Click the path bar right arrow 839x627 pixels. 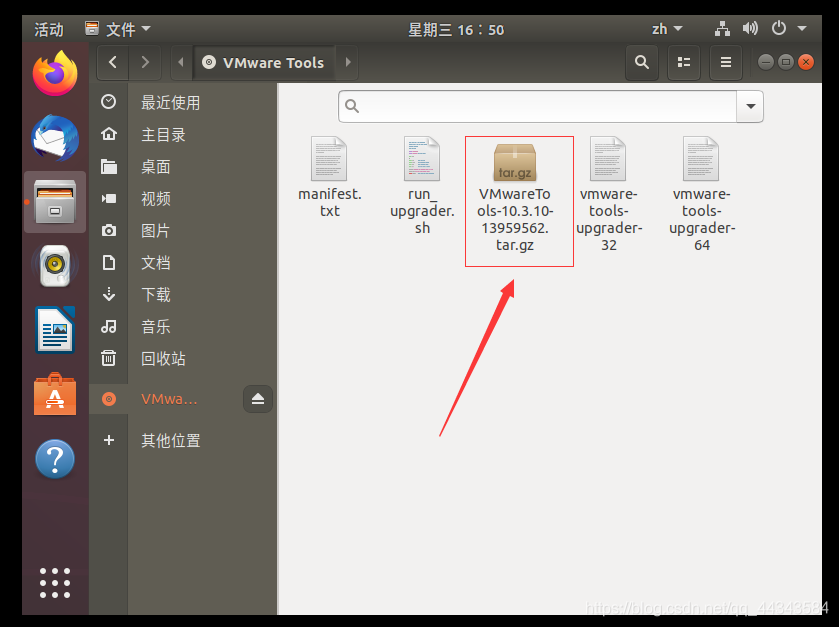click(x=348, y=62)
